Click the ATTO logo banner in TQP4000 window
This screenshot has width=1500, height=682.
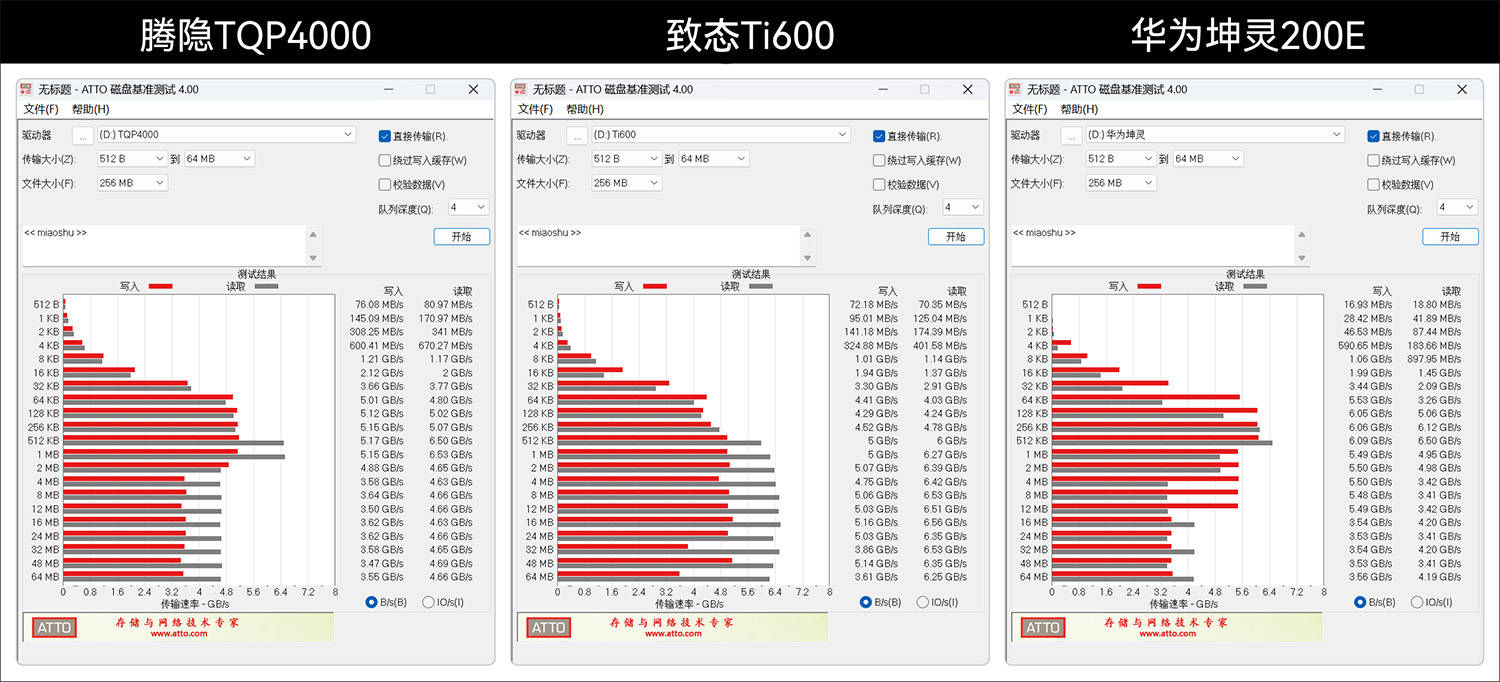point(54,628)
